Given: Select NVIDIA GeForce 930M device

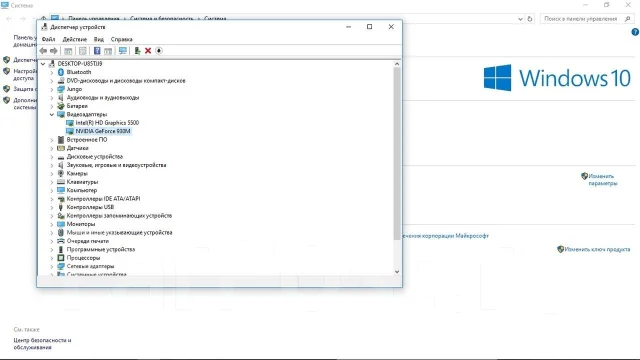Looking at the screenshot, I should click(x=103, y=131).
